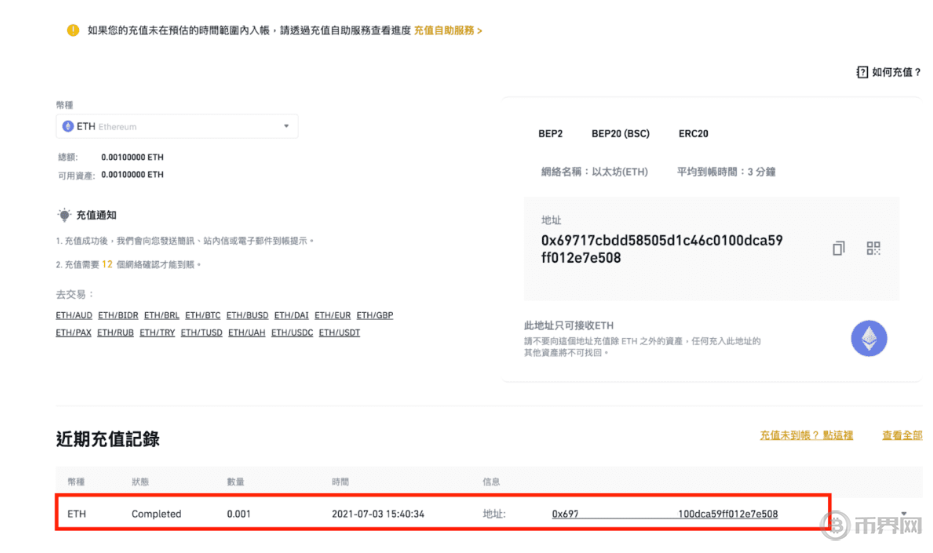Click the copy address icon
Screen dimensions: 933x553
coord(838,249)
